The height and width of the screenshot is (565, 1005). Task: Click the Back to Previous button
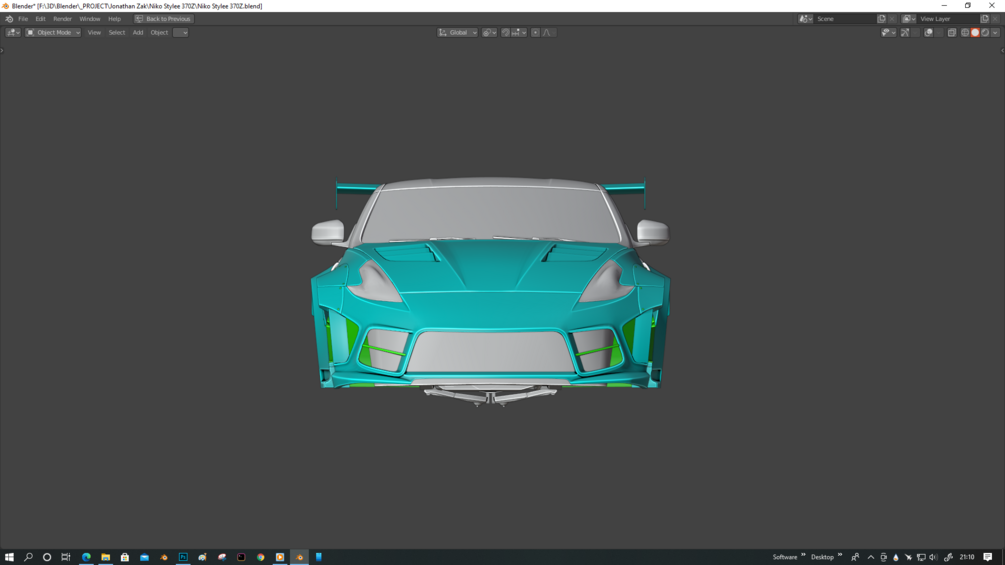coord(163,19)
